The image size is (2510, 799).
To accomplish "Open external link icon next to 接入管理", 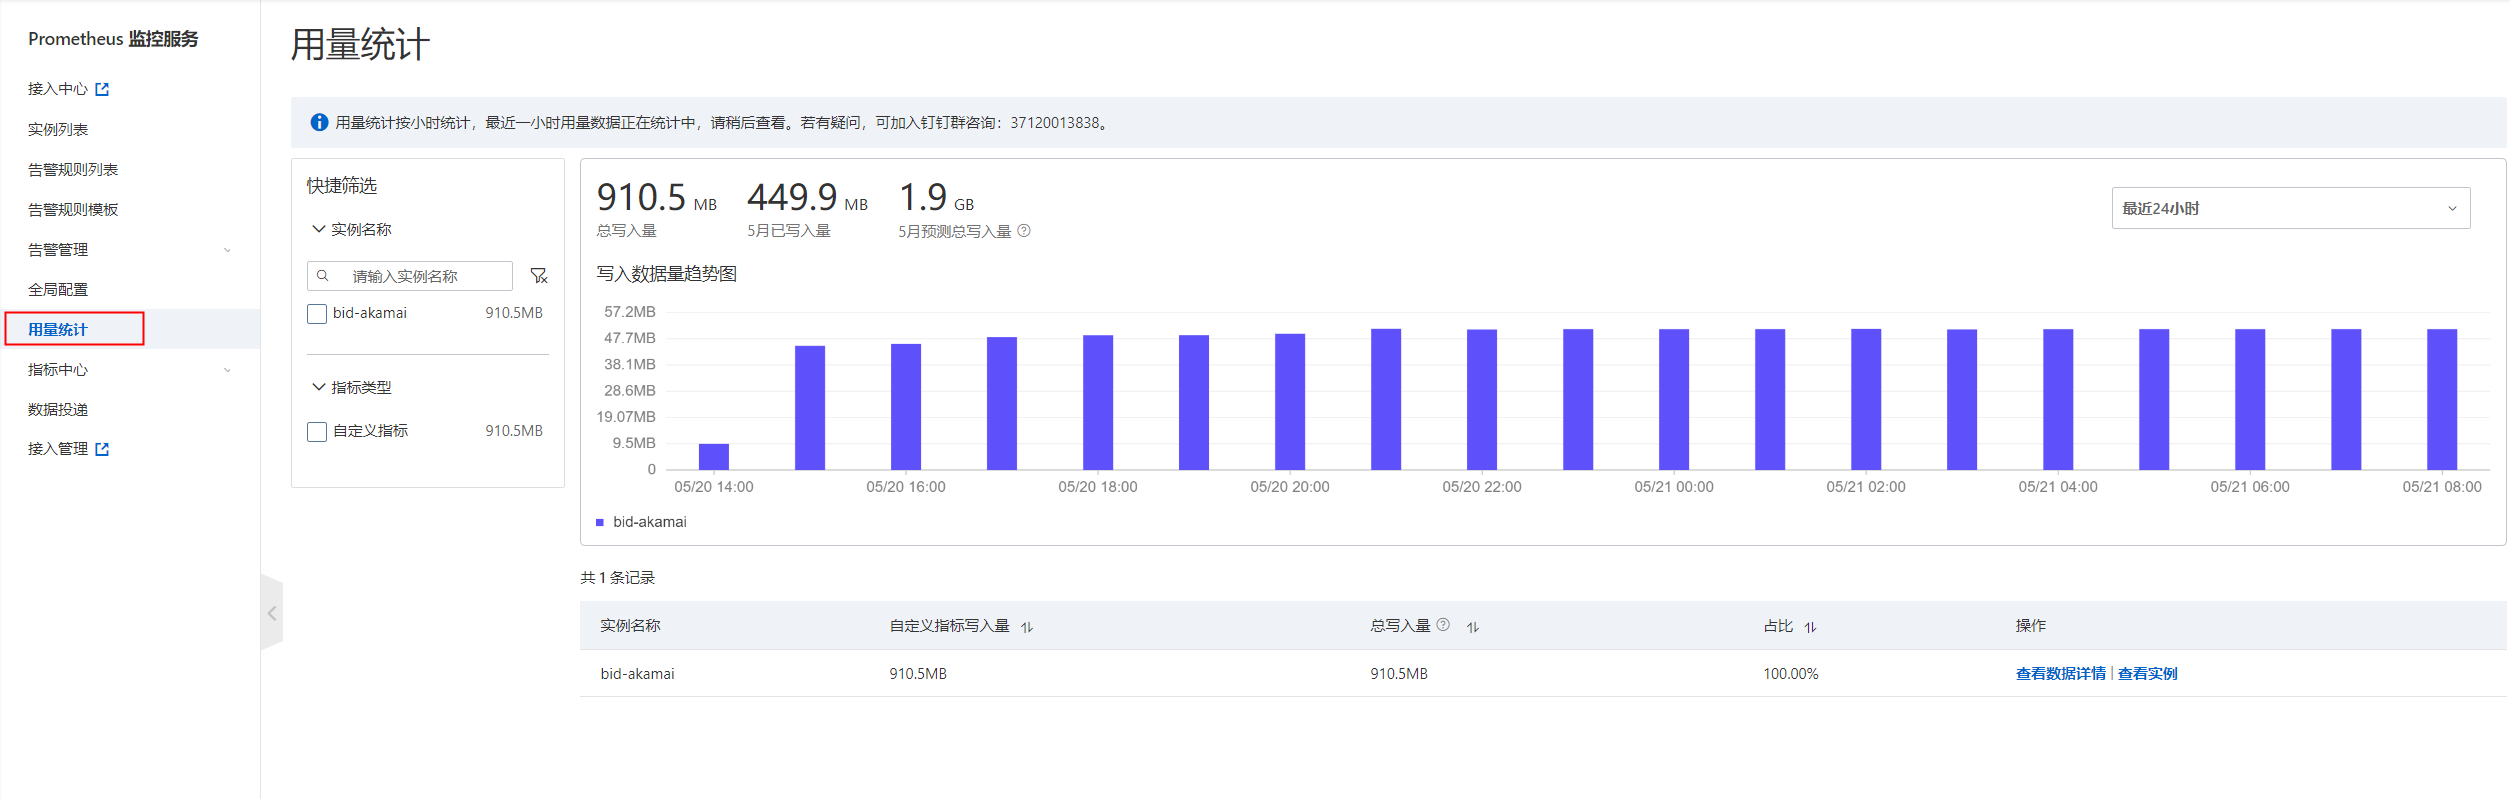I will 102,450.
